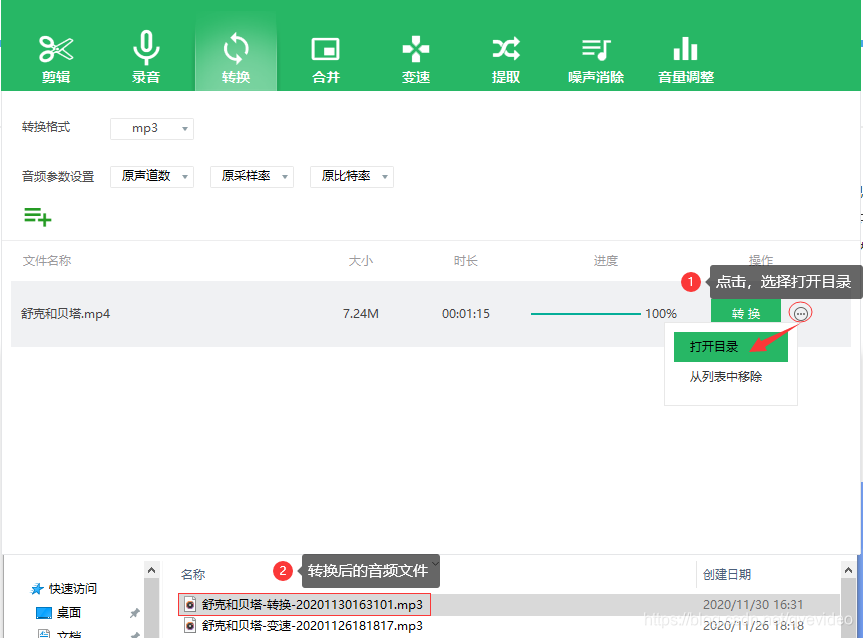Click the 00:01:15 duration value
Screen dimensions: 863x638
pos(466,314)
